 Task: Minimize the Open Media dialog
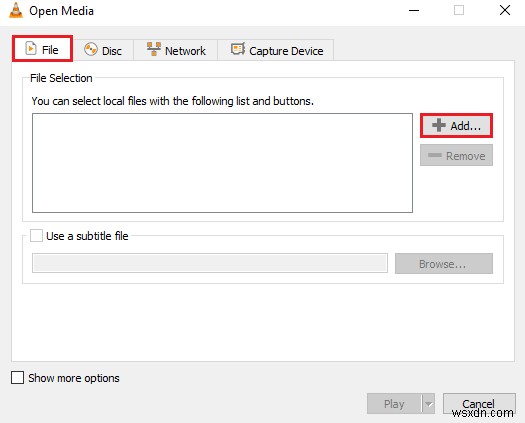[414, 11]
